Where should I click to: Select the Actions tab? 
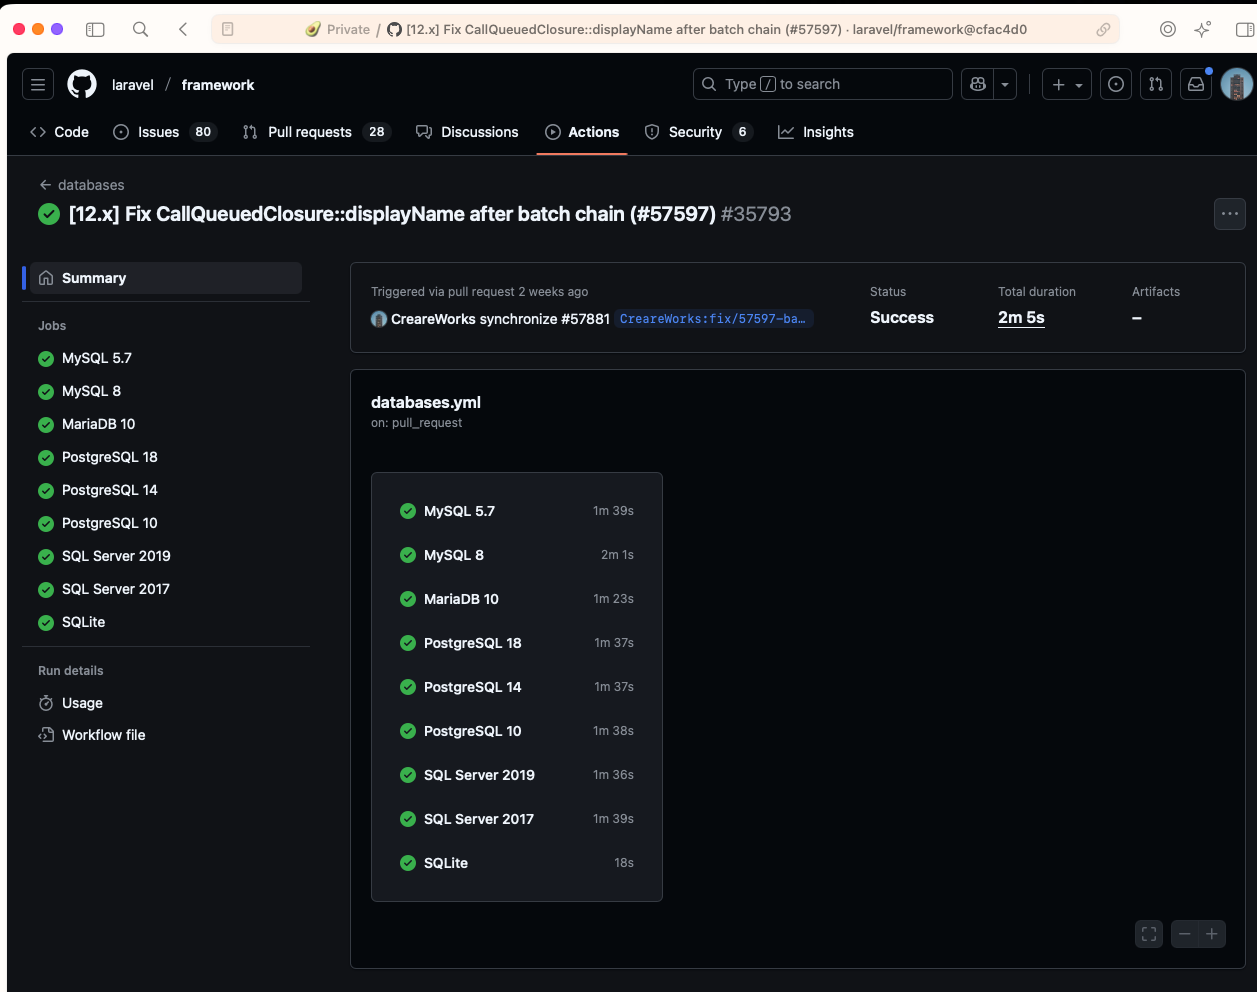582,132
